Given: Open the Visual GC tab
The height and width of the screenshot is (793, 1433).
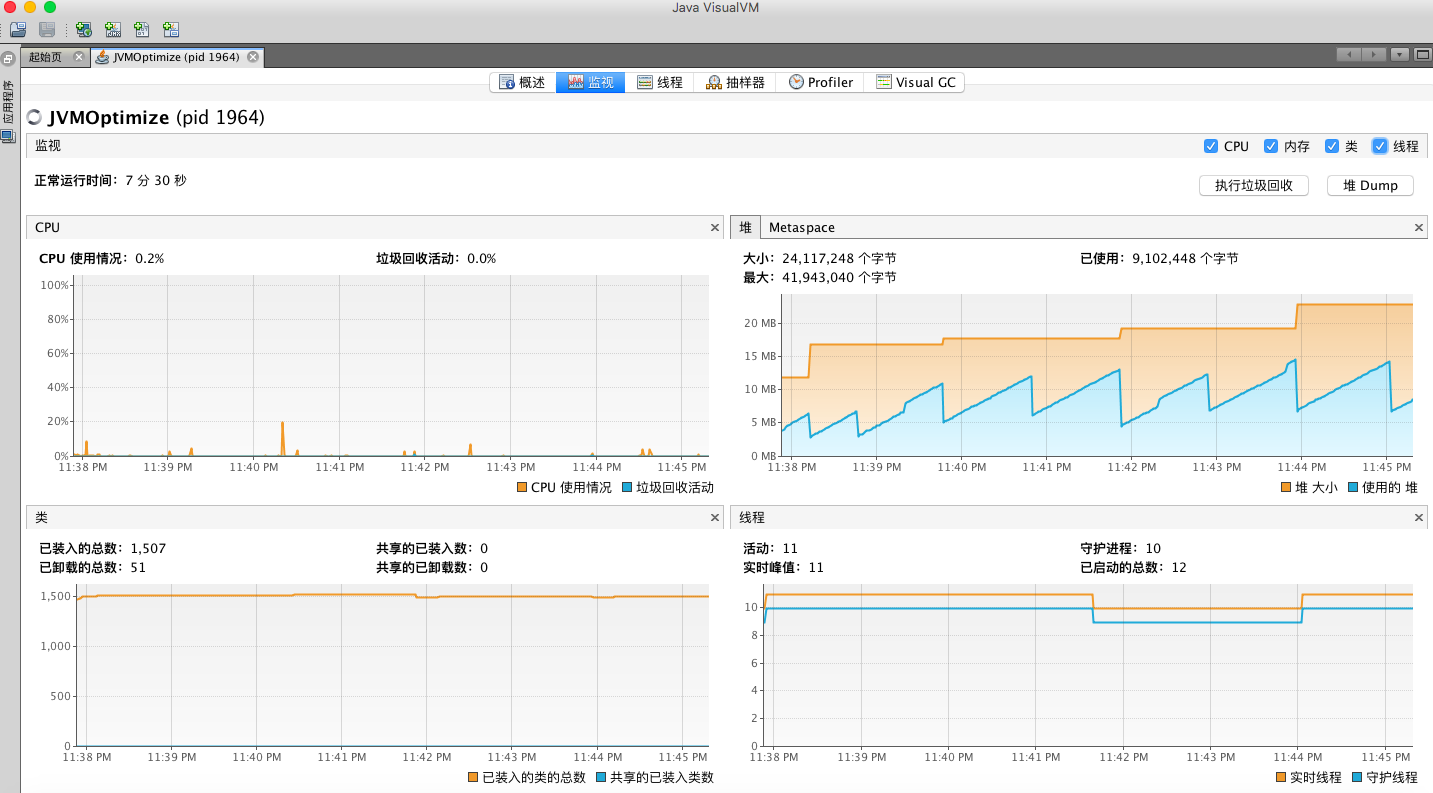Looking at the screenshot, I should (916, 83).
